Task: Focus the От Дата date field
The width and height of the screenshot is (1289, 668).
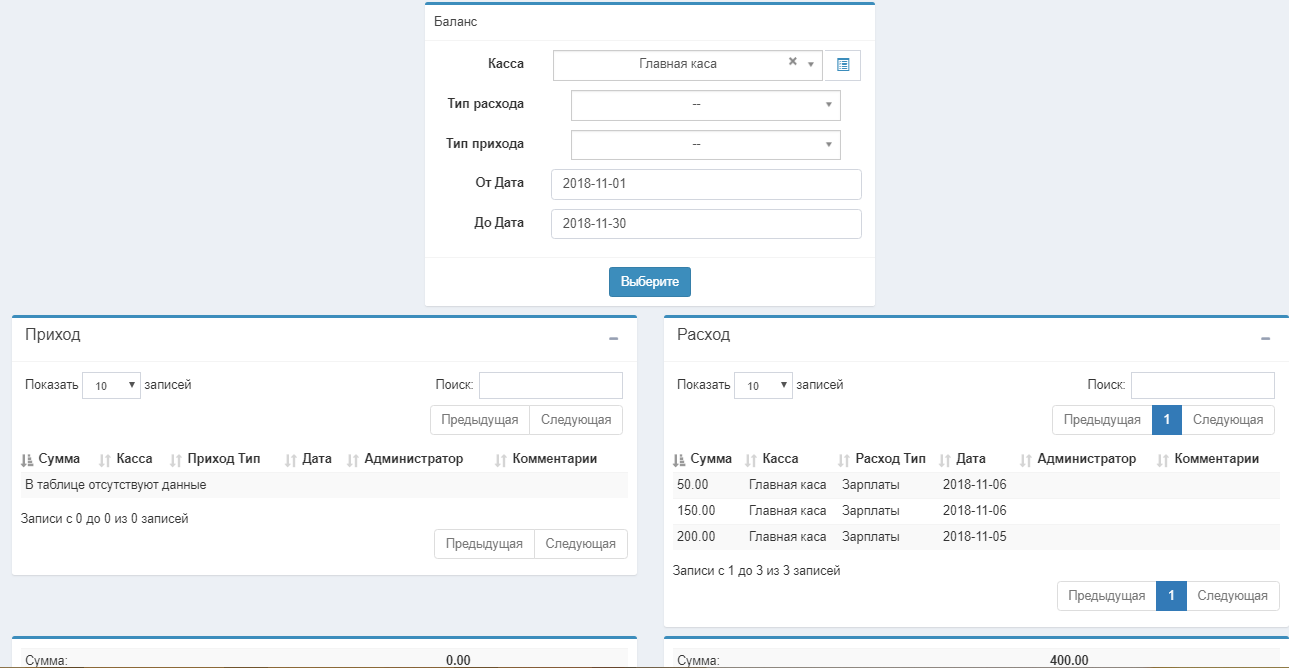Action: tap(706, 184)
